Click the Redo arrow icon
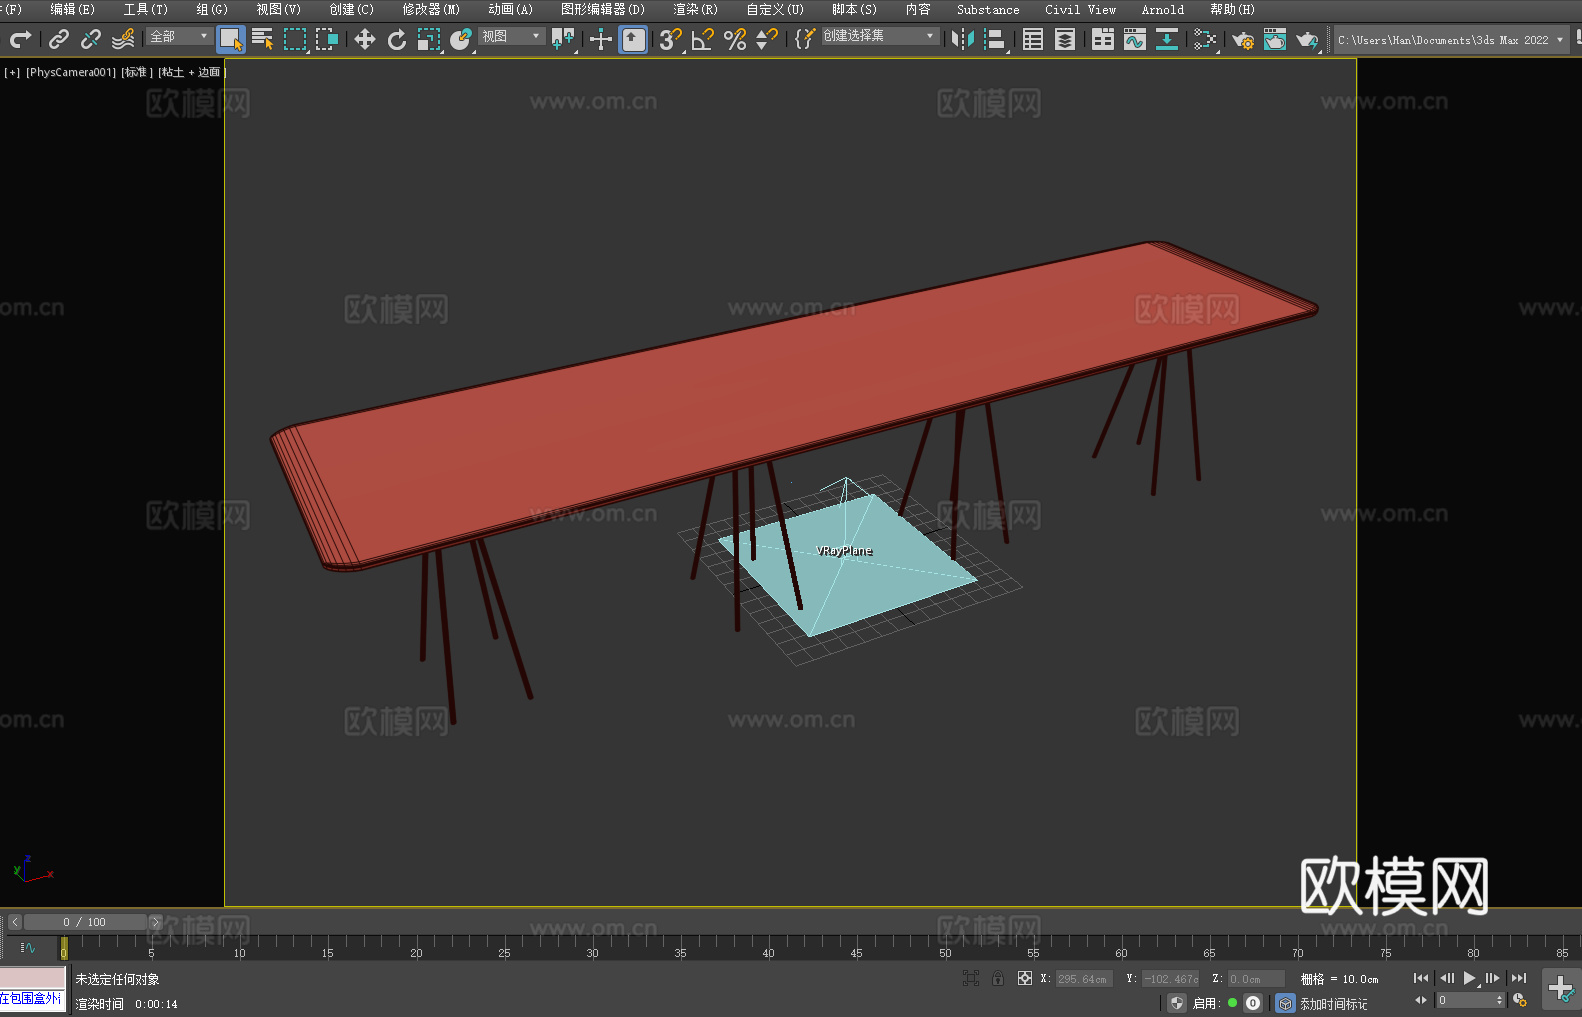Screen dimensions: 1582x1017 pos(20,39)
